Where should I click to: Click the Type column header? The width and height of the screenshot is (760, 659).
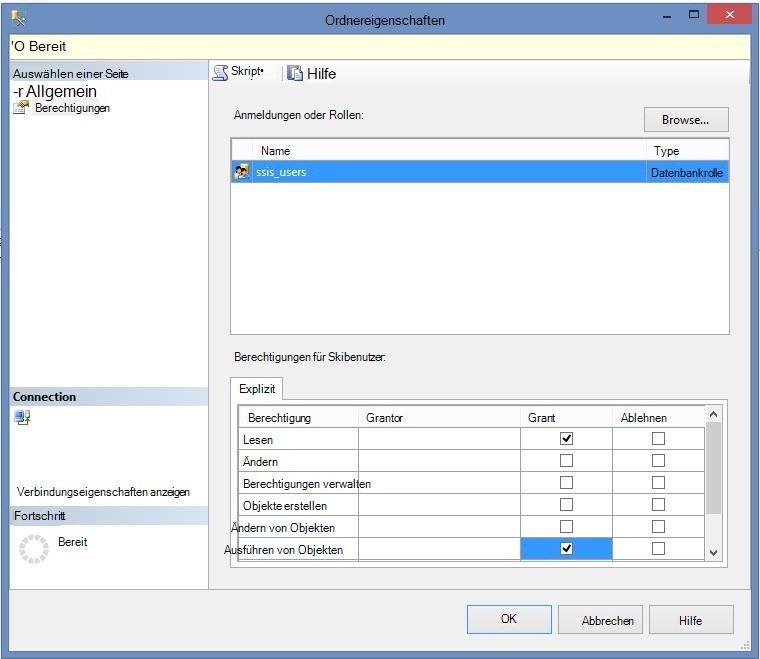click(x=687, y=151)
